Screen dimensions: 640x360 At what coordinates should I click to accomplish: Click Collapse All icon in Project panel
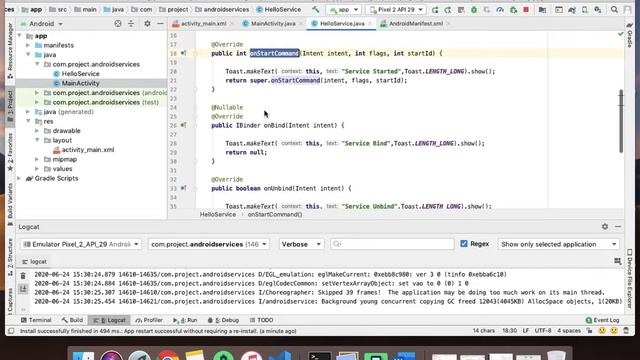click(x=131, y=24)
